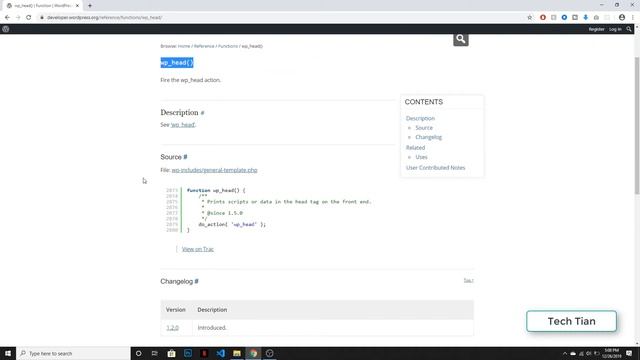This screenshot has height=360, width=640.
Task: Click the admin bar search magnifier
Action: coord(629,29)
